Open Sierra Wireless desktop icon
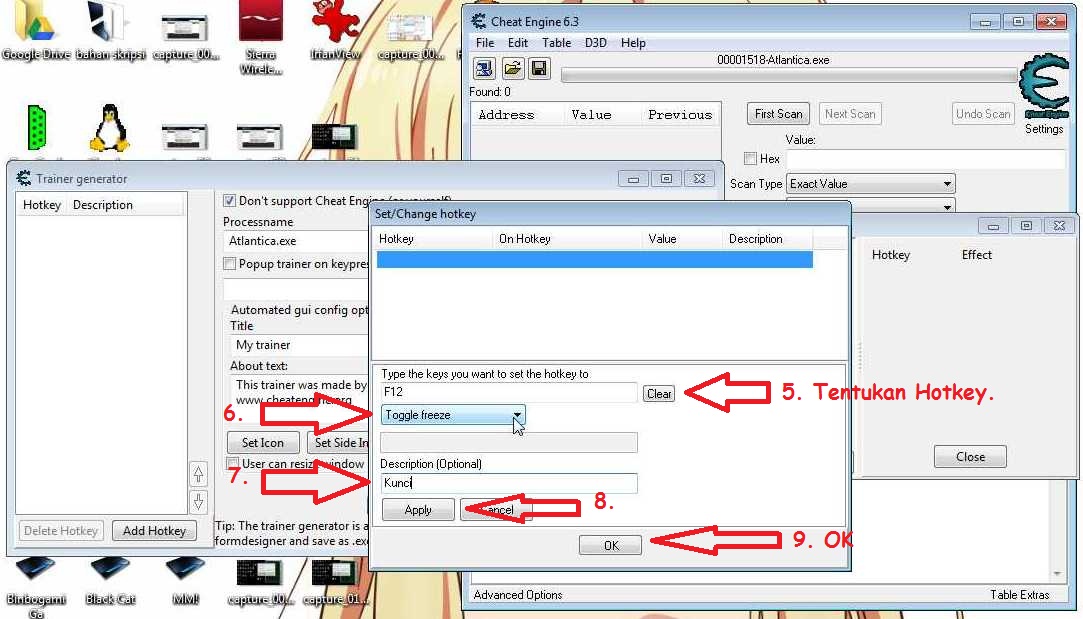Image resolution: width=1083 pixels, height=619 pixels. pos(260,37)
